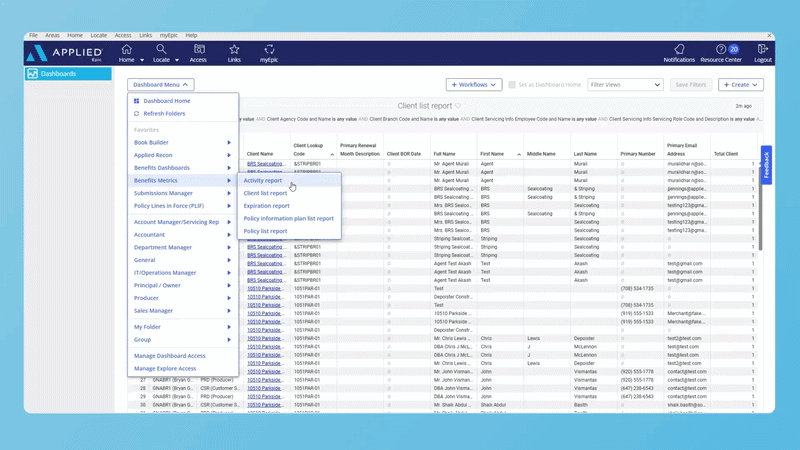Open the Sales Manager submenu
This screenshot has width=800, height=450.
coord(183,311)
